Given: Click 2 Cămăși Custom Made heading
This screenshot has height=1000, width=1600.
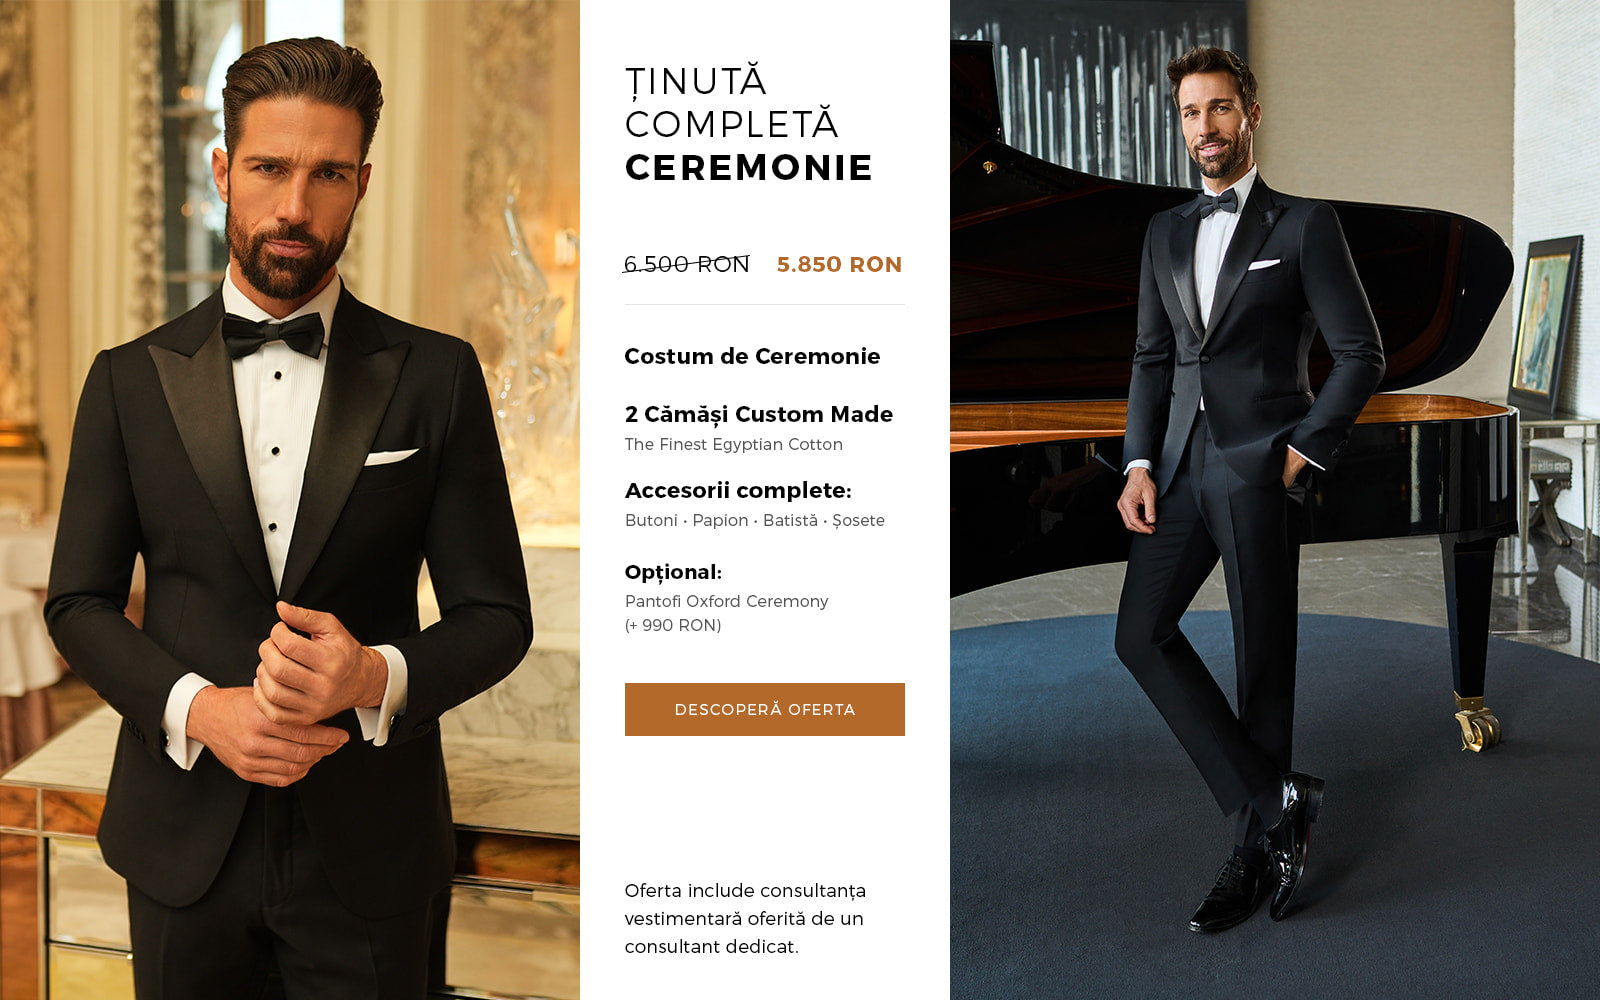Looking at the screenshot, I should pos(759,414).
